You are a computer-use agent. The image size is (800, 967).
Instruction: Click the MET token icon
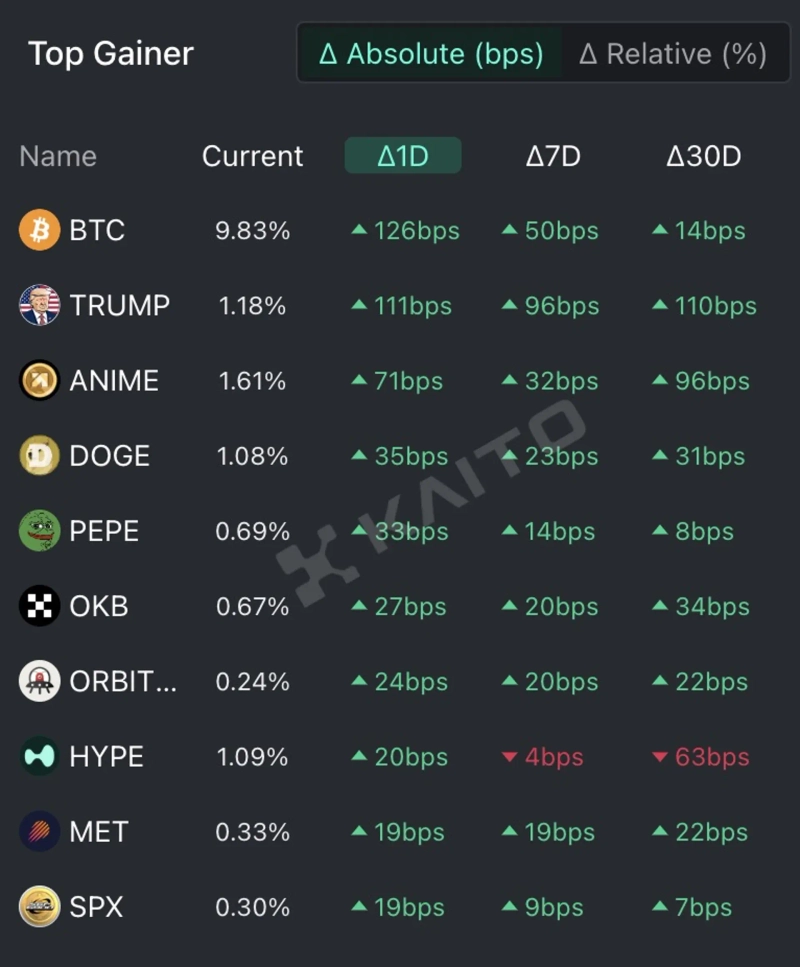coord(40,832)
